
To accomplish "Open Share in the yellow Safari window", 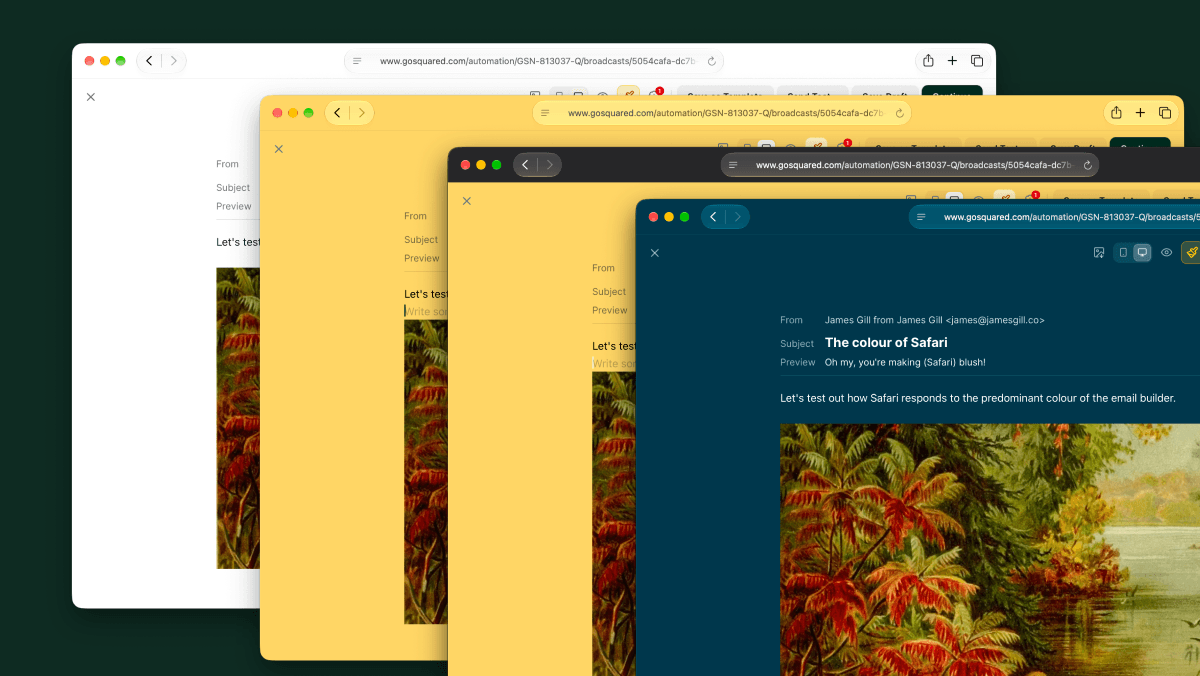I will click(x=1116, y=113).
